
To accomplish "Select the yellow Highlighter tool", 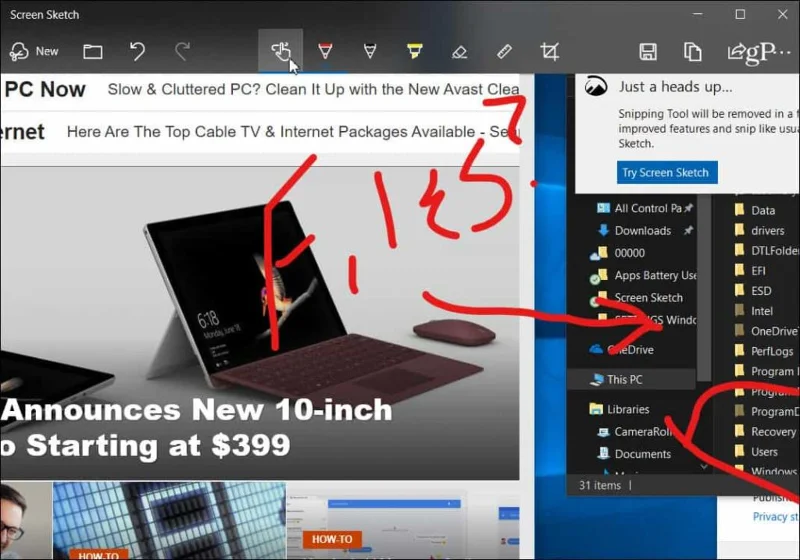I will (414, 52).
